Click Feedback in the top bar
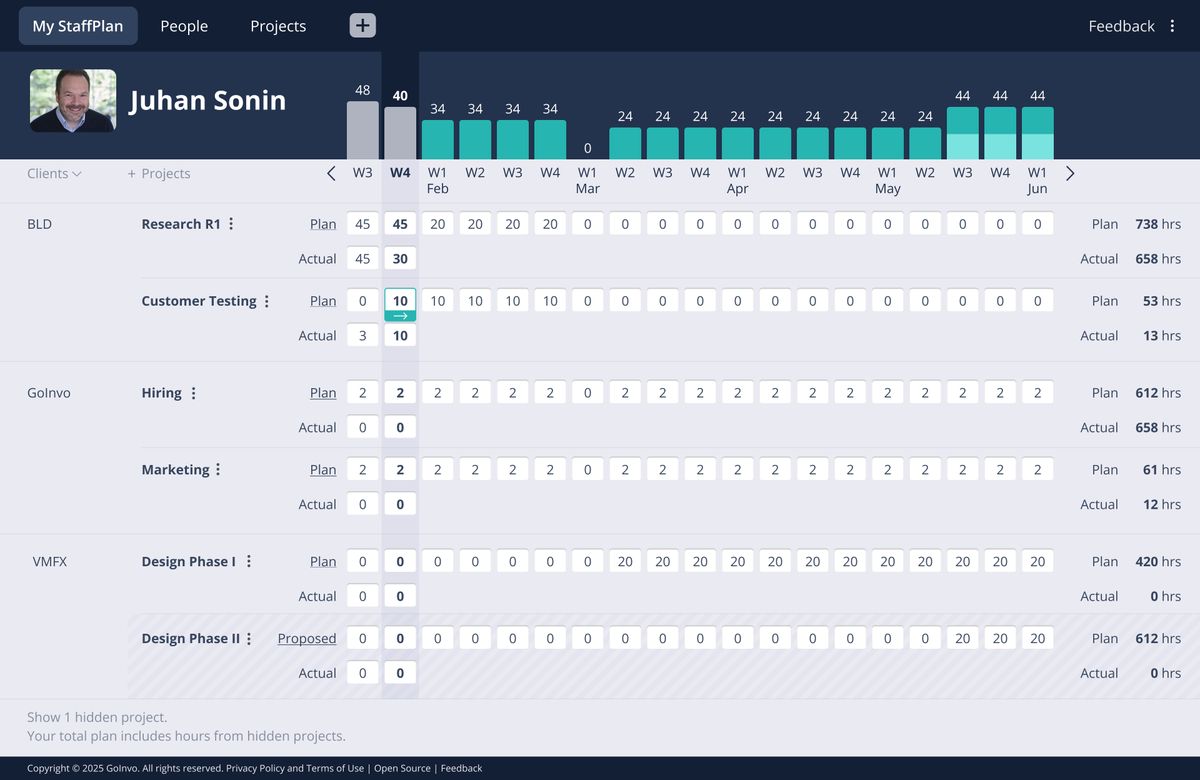Image resolution: width=1200 pixels, height=780 pixels. click(1121, 26)
